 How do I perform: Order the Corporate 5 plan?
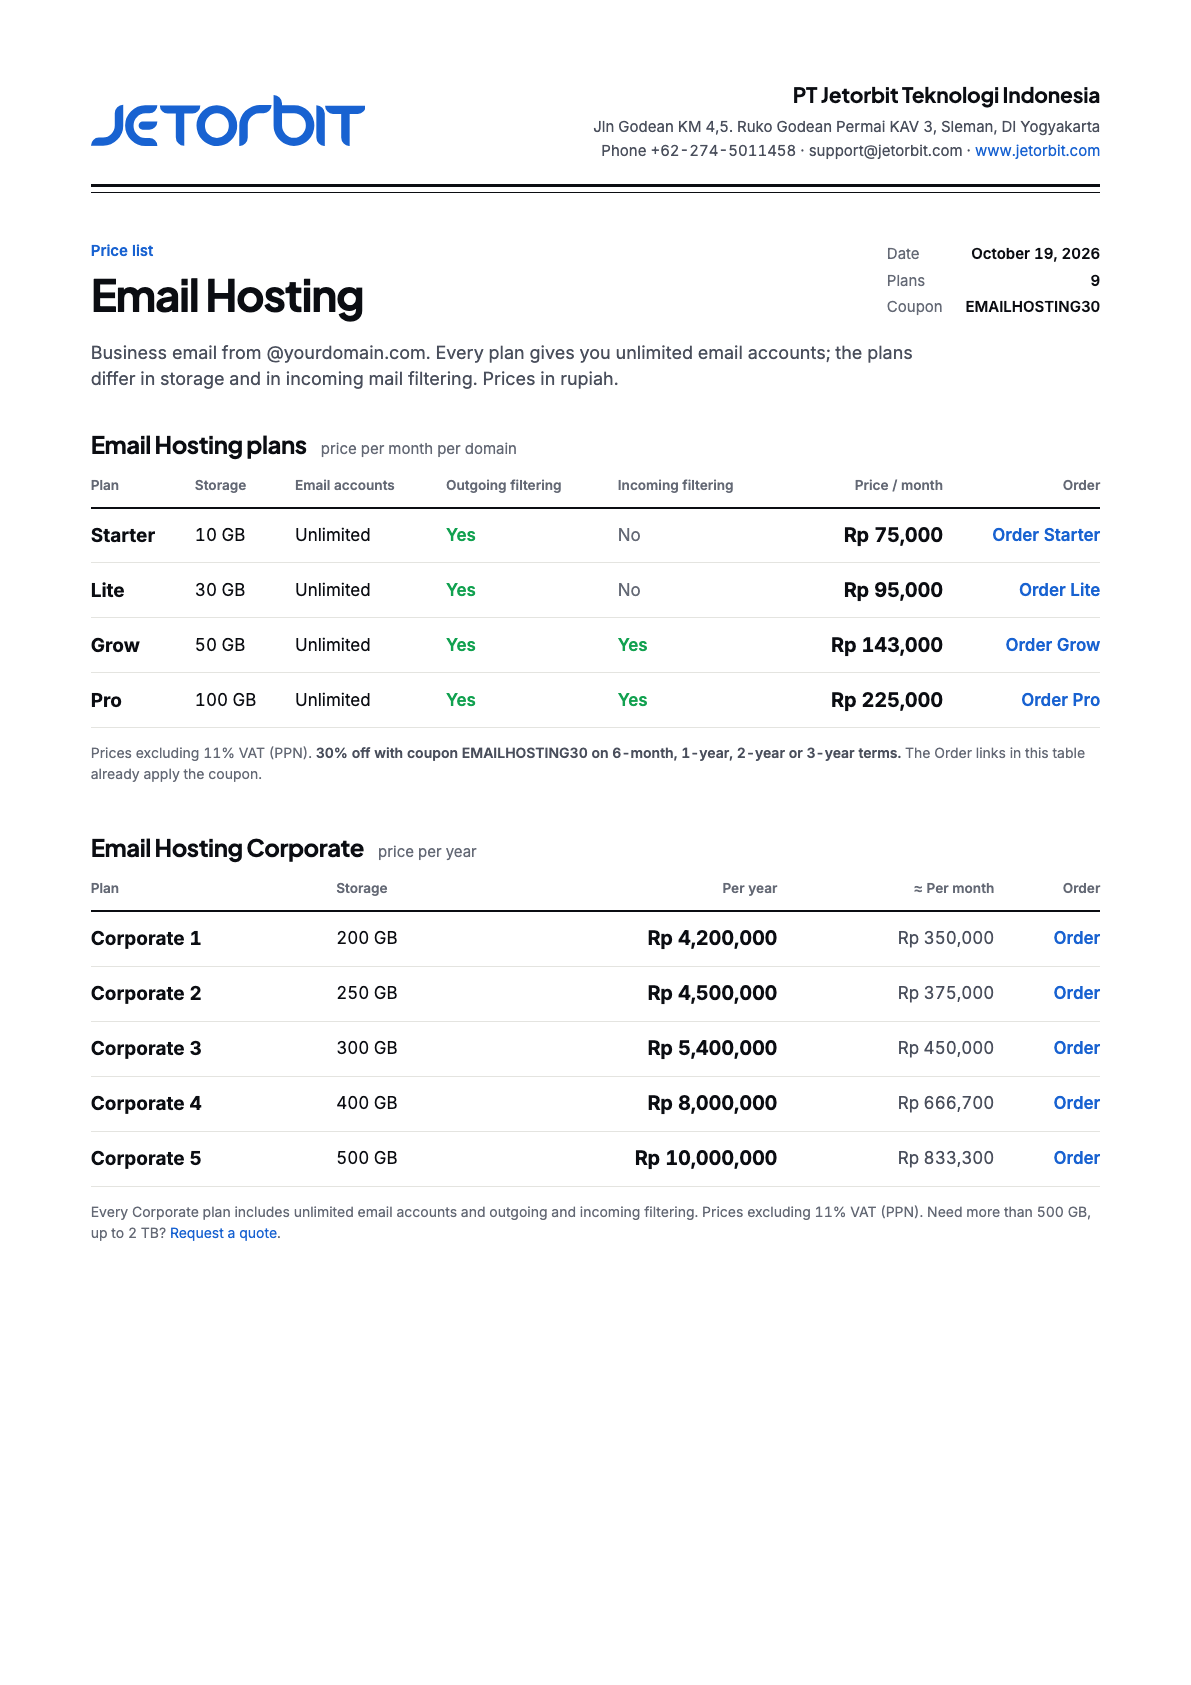click(x=1076, y=1158)
